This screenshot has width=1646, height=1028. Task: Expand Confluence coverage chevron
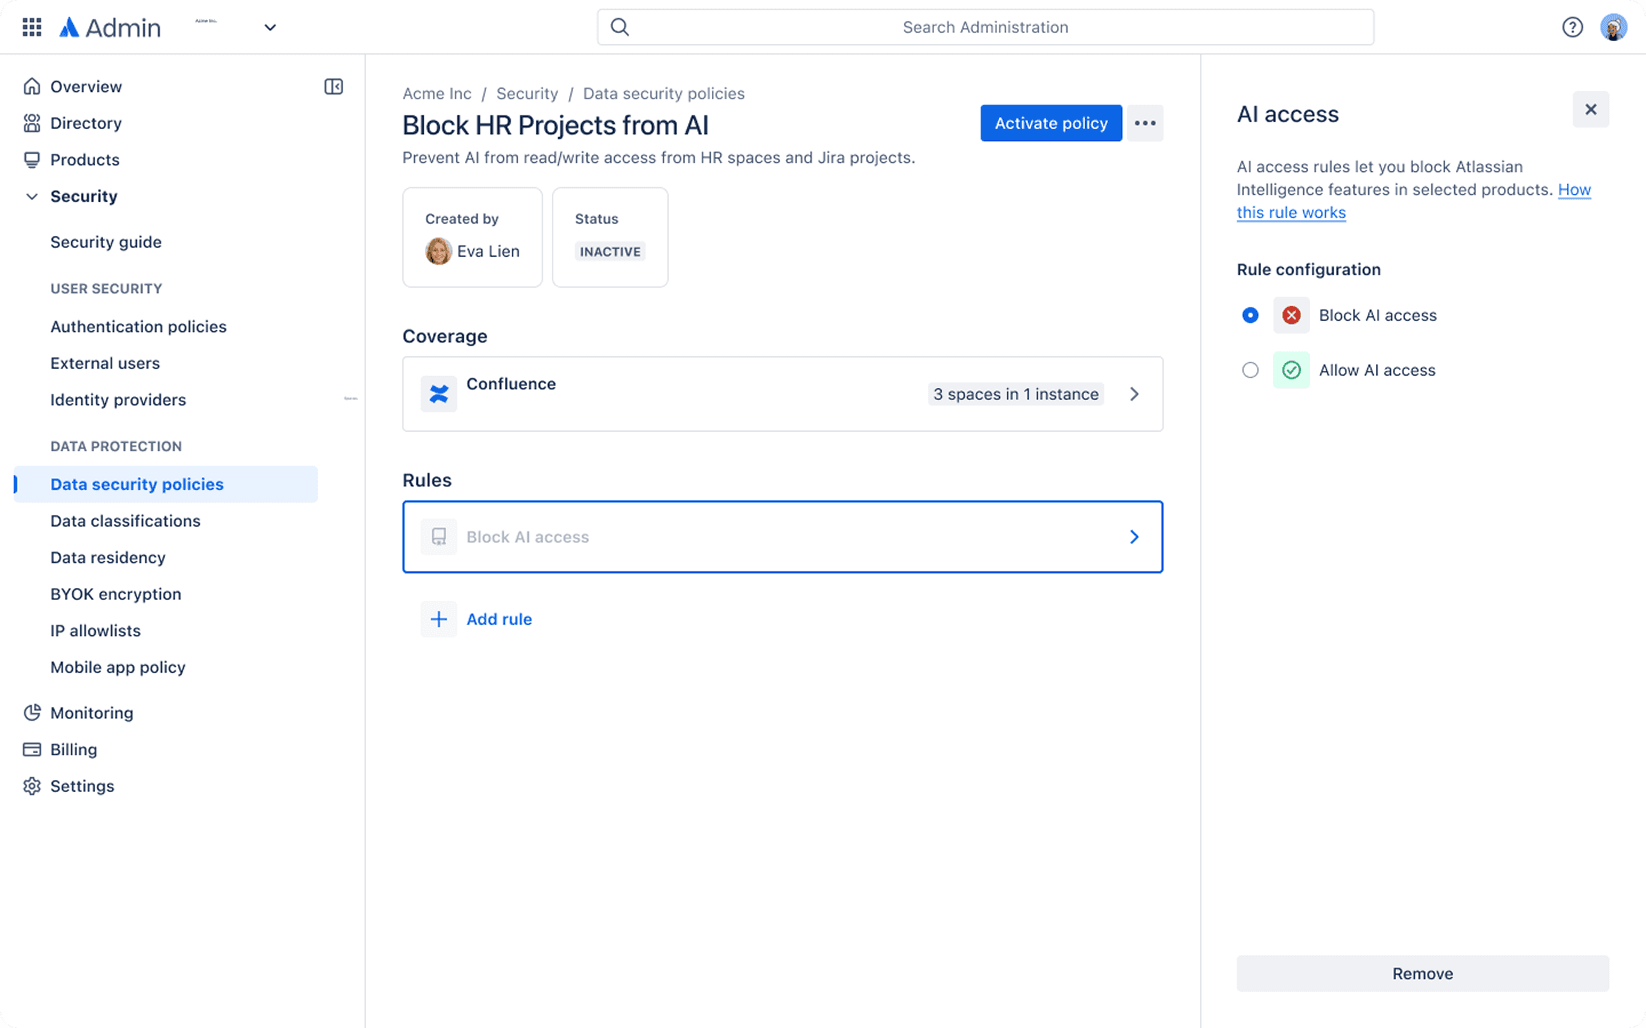coord(1134,394)
